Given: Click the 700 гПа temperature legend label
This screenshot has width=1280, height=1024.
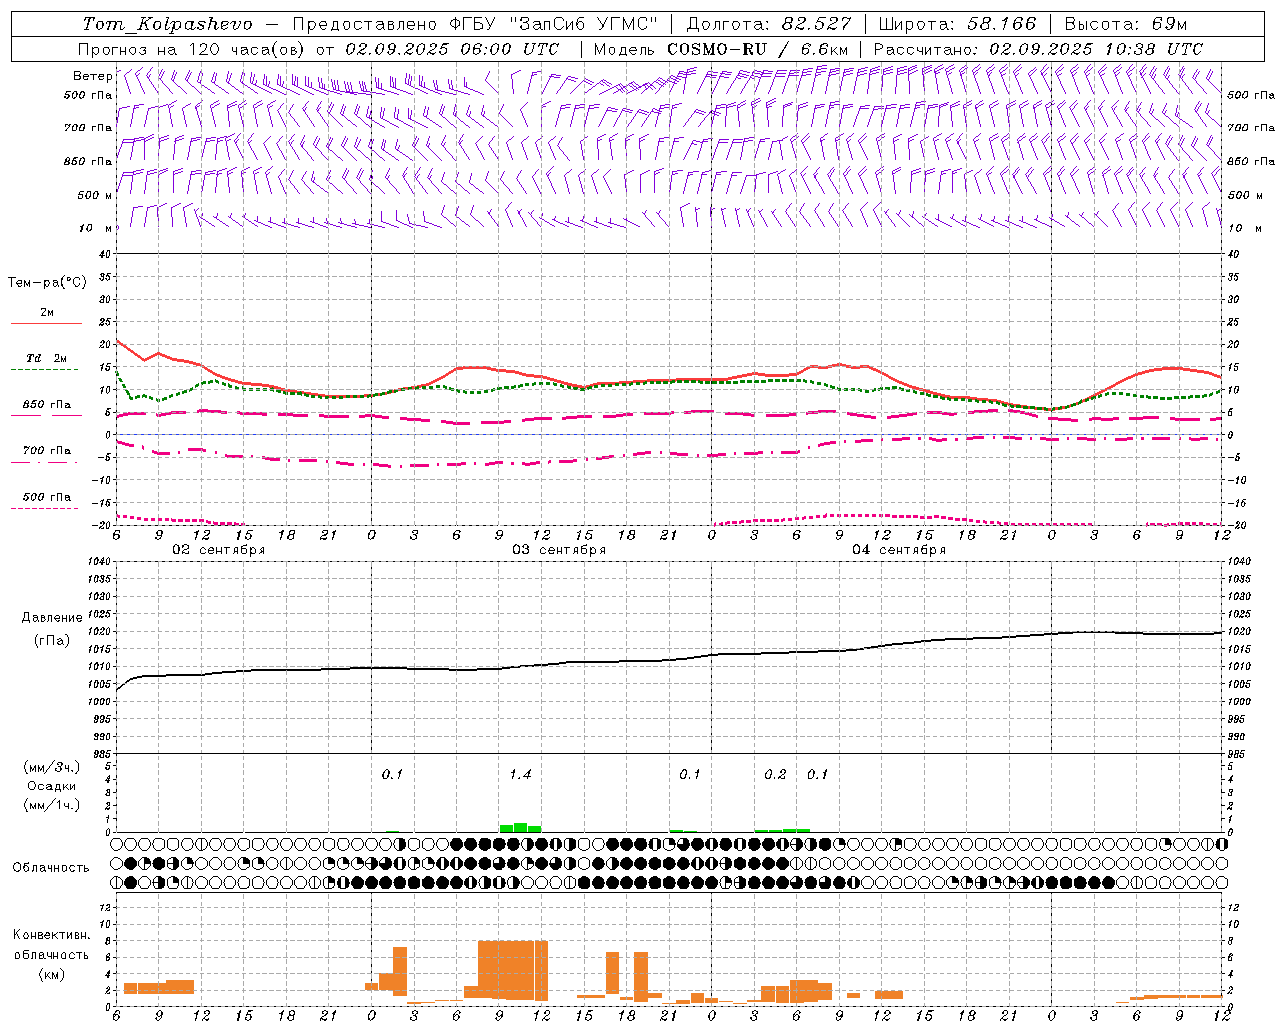Looking at the screenshot, I should click(47, 450).
